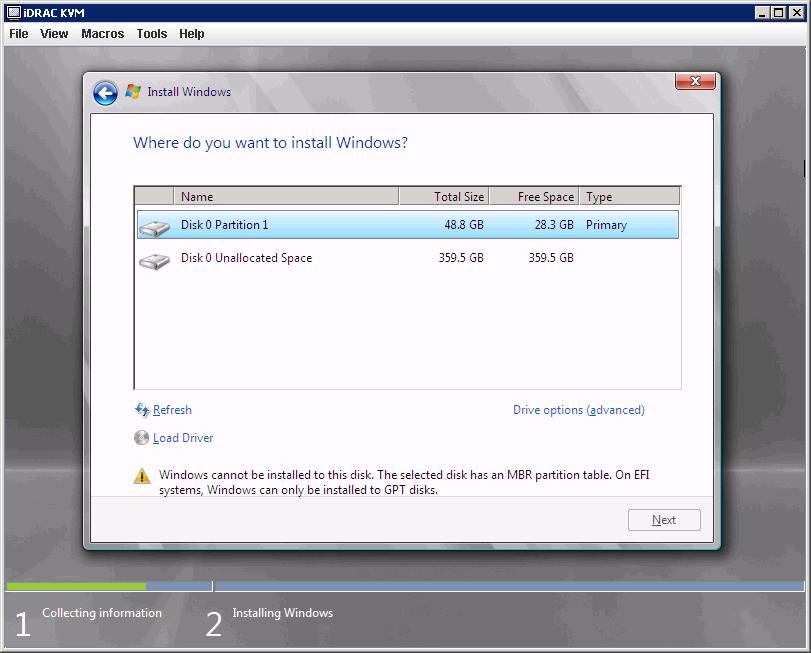Viewport: 811px width, 653px height.
Task: Open the Help menu
Action: [x=191, y=34]
